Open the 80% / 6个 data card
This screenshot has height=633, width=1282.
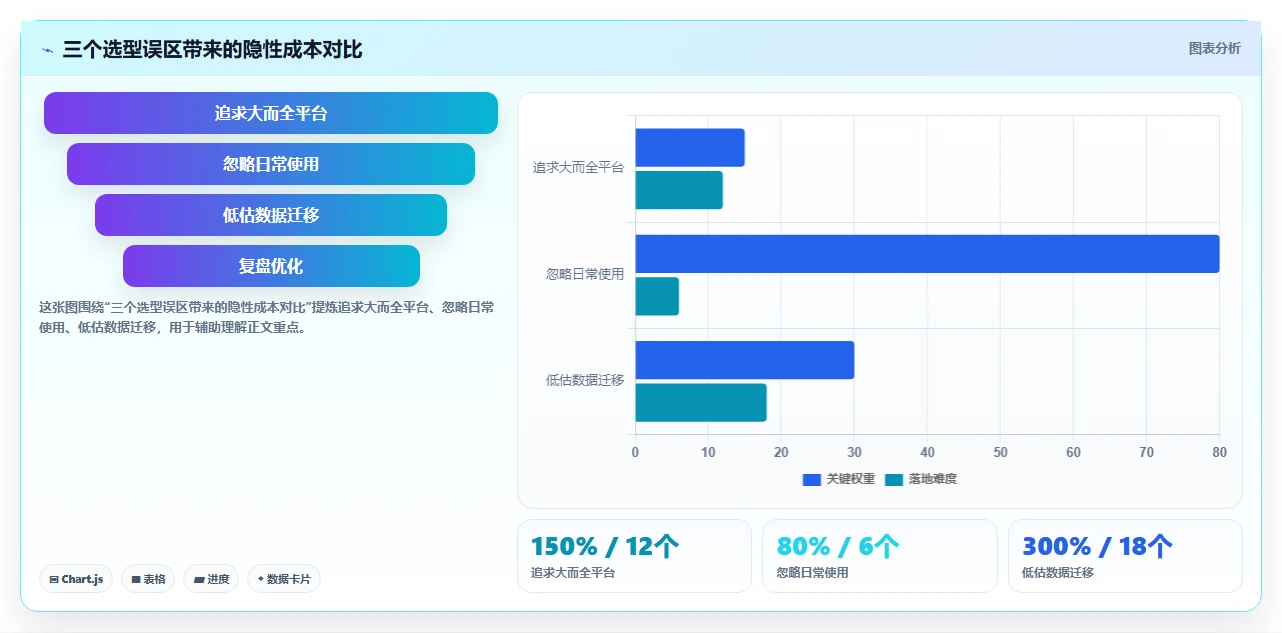[880, 556]
